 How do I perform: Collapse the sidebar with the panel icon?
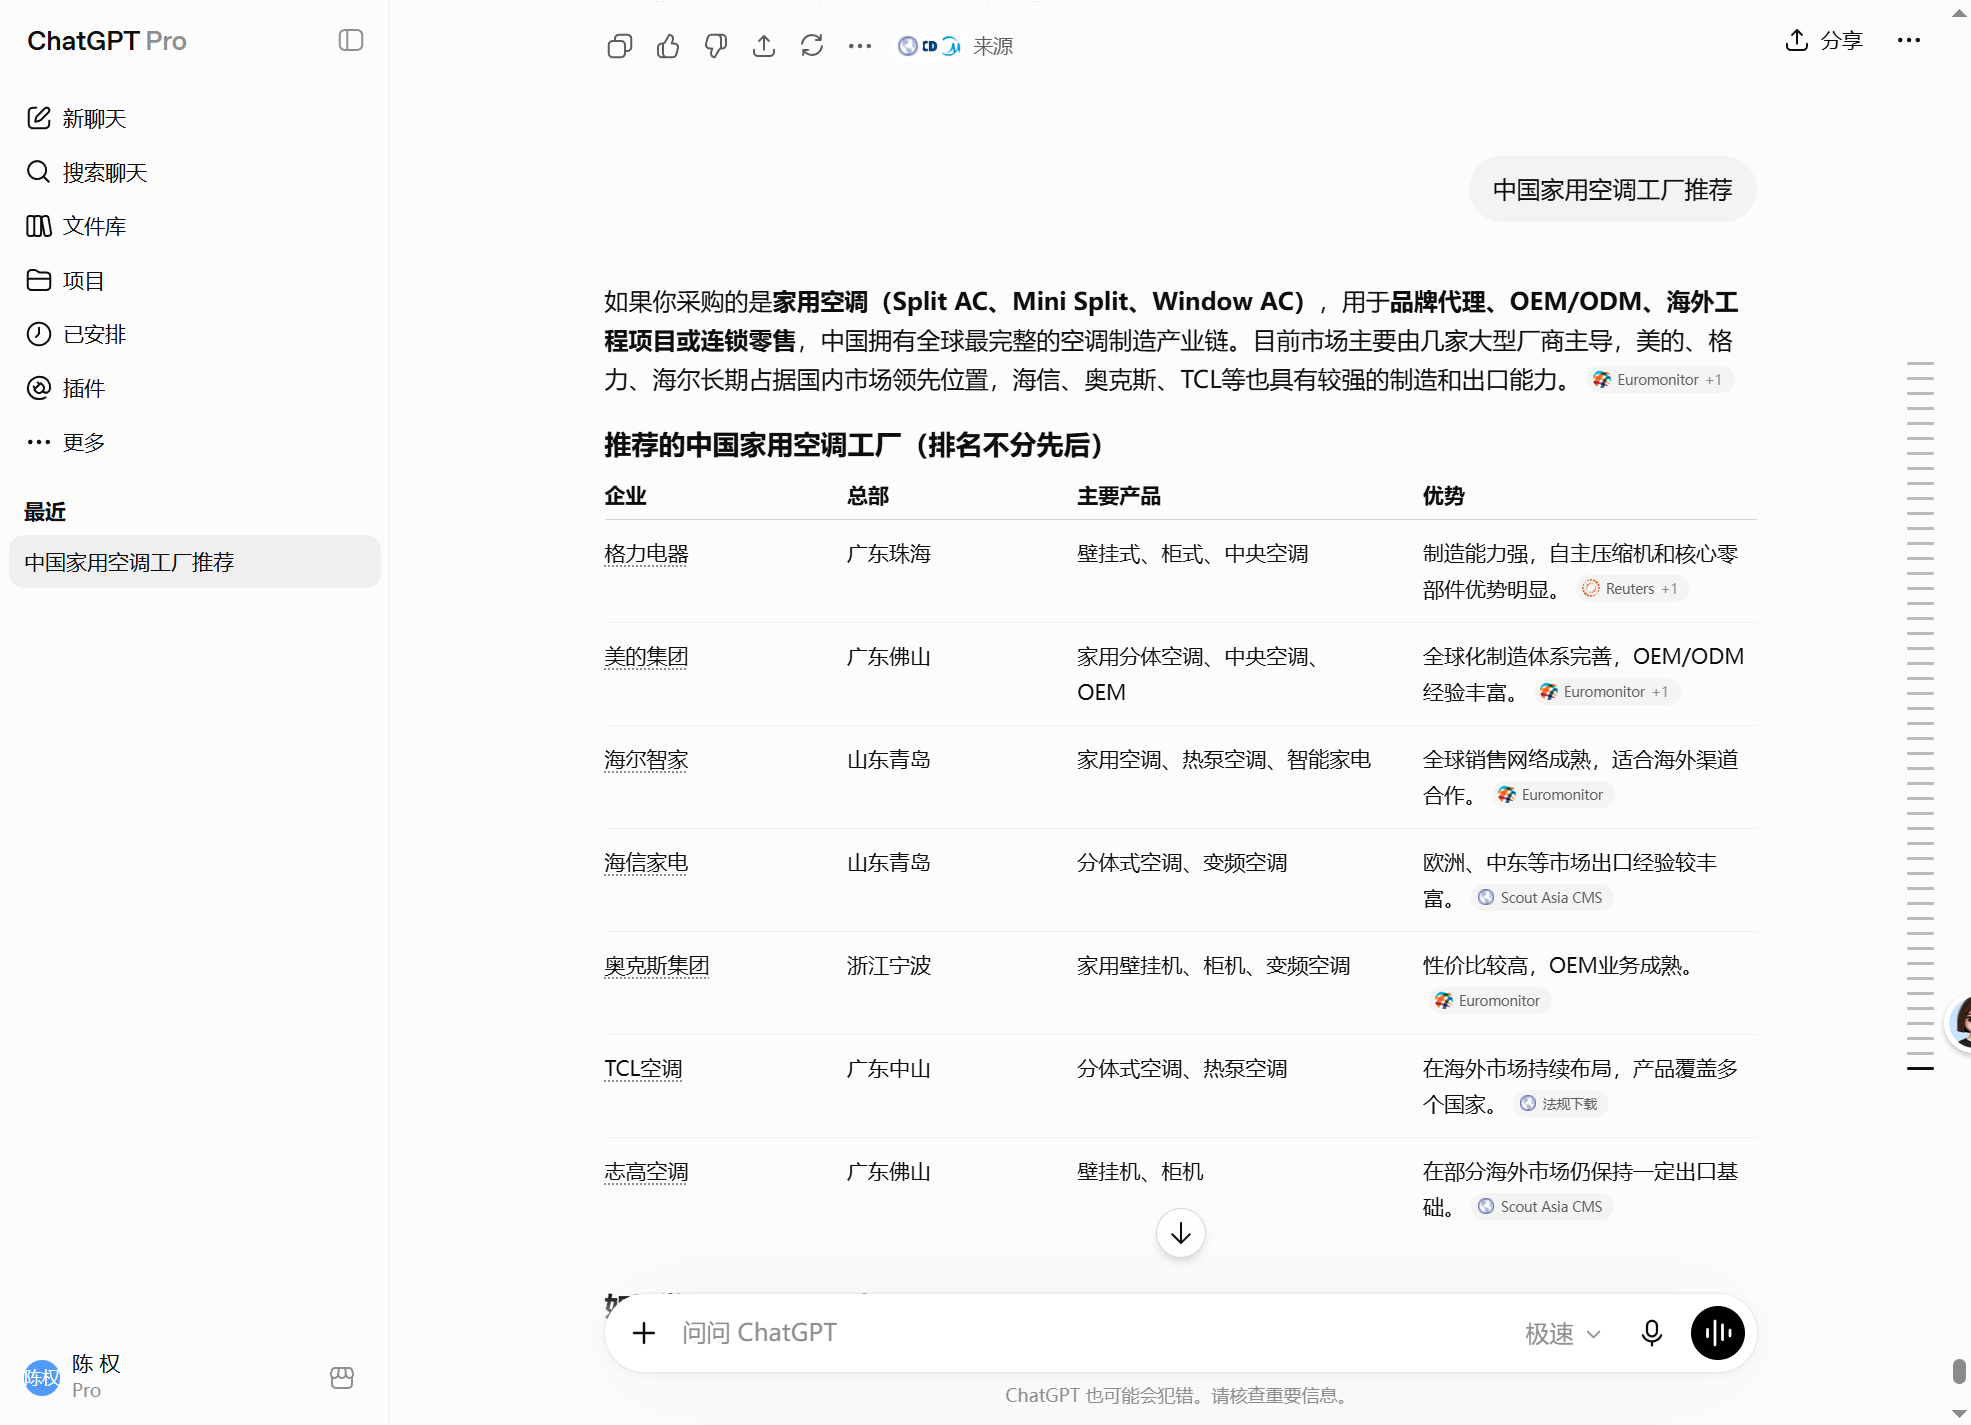pos(350,40)
